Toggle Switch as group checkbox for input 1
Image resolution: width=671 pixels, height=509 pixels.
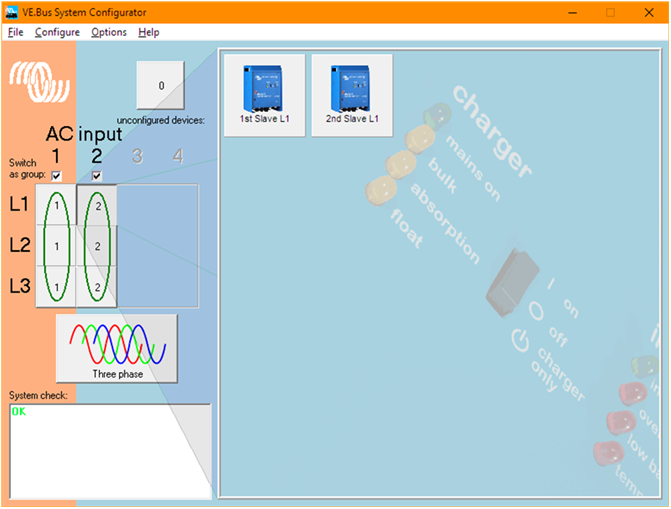click(x=56, y=176)
